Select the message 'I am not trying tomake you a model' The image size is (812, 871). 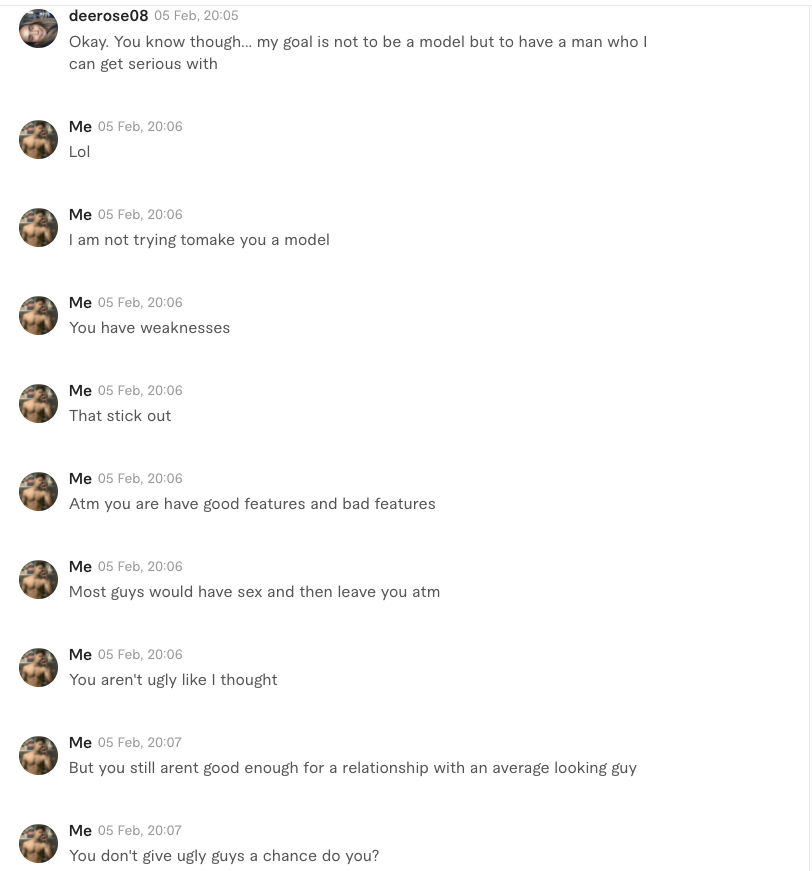pyautogui.click(x=199, y=240)
